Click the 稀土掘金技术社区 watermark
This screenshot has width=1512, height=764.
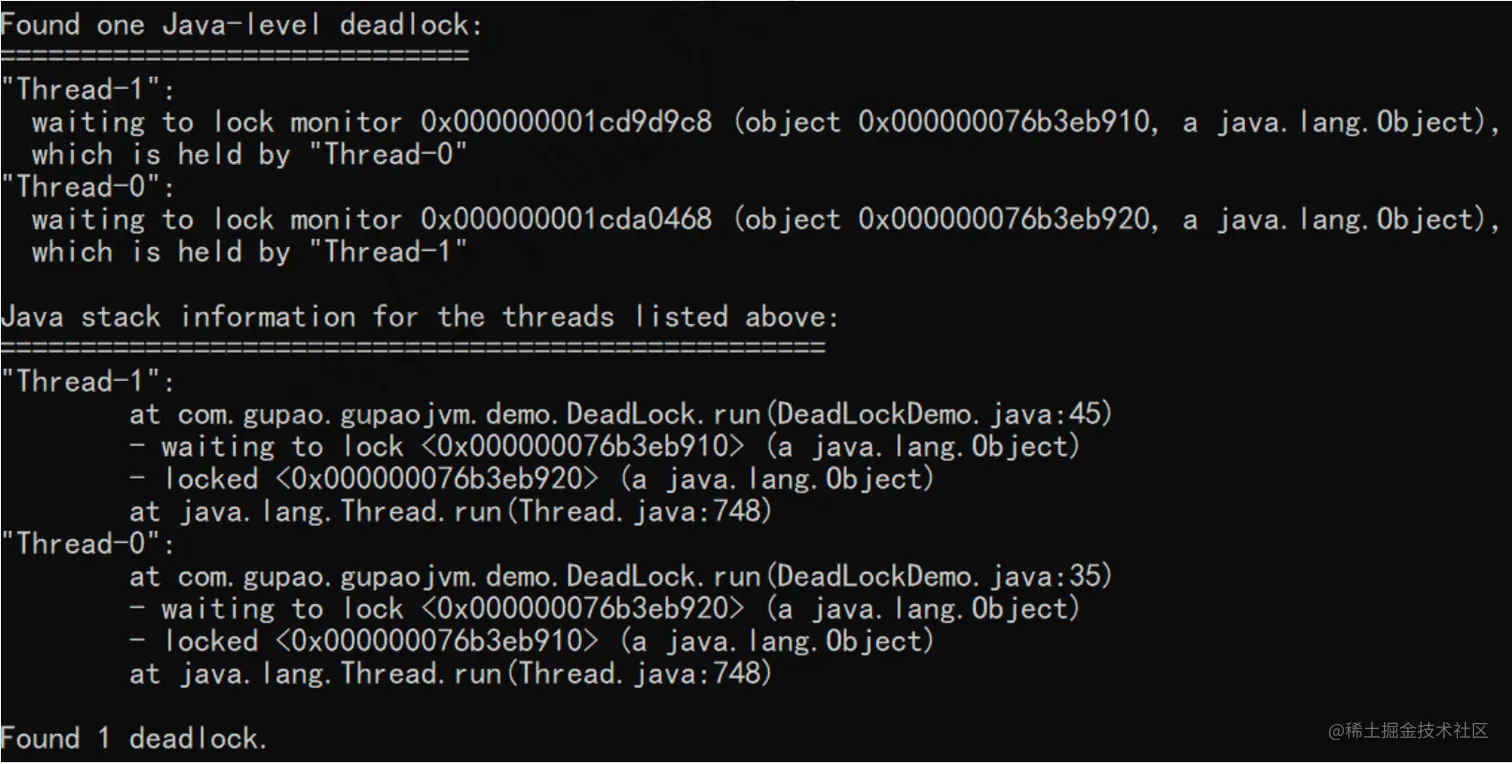click(1408, 731)
